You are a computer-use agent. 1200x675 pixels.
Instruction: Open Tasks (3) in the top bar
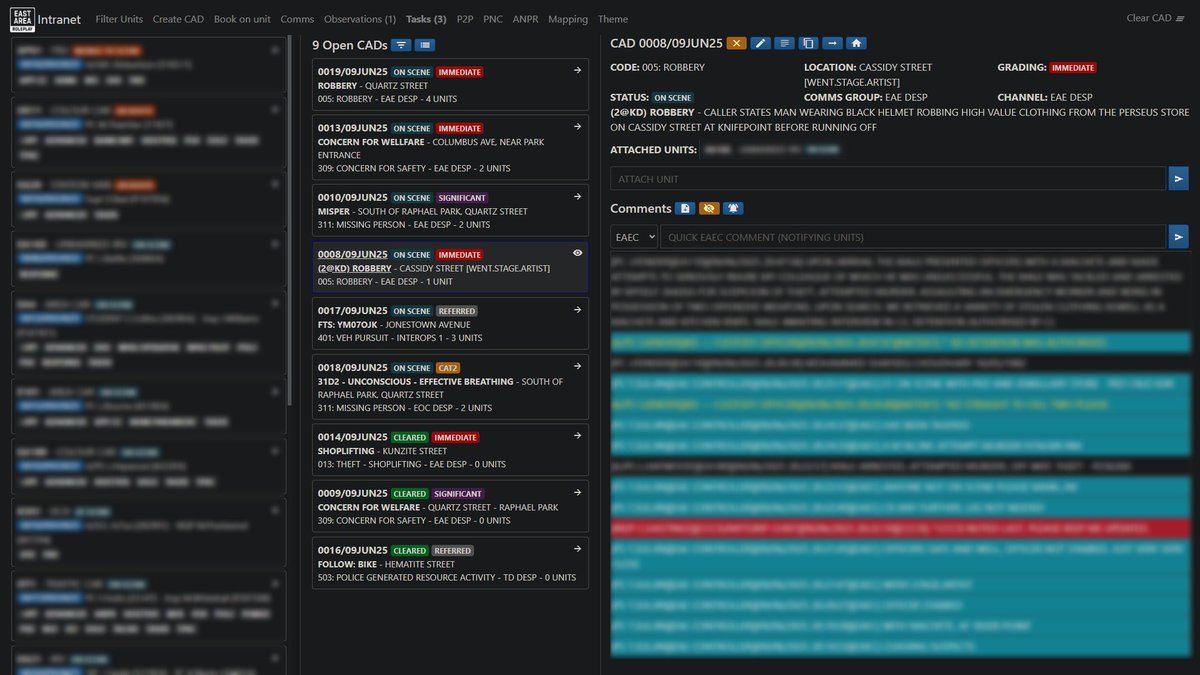[426, 19]
